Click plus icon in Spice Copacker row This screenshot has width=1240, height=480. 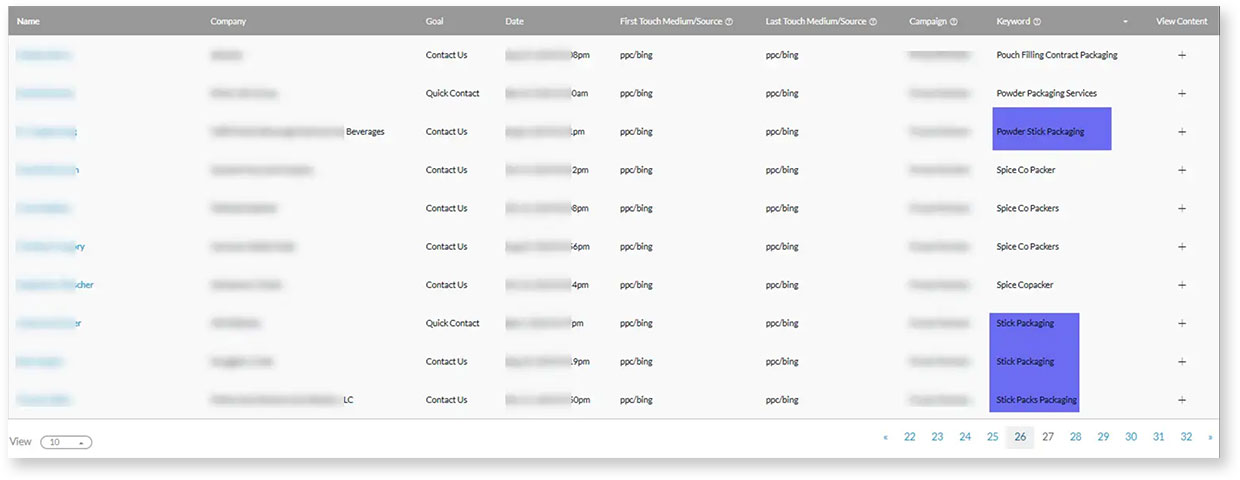point(1182,285)
